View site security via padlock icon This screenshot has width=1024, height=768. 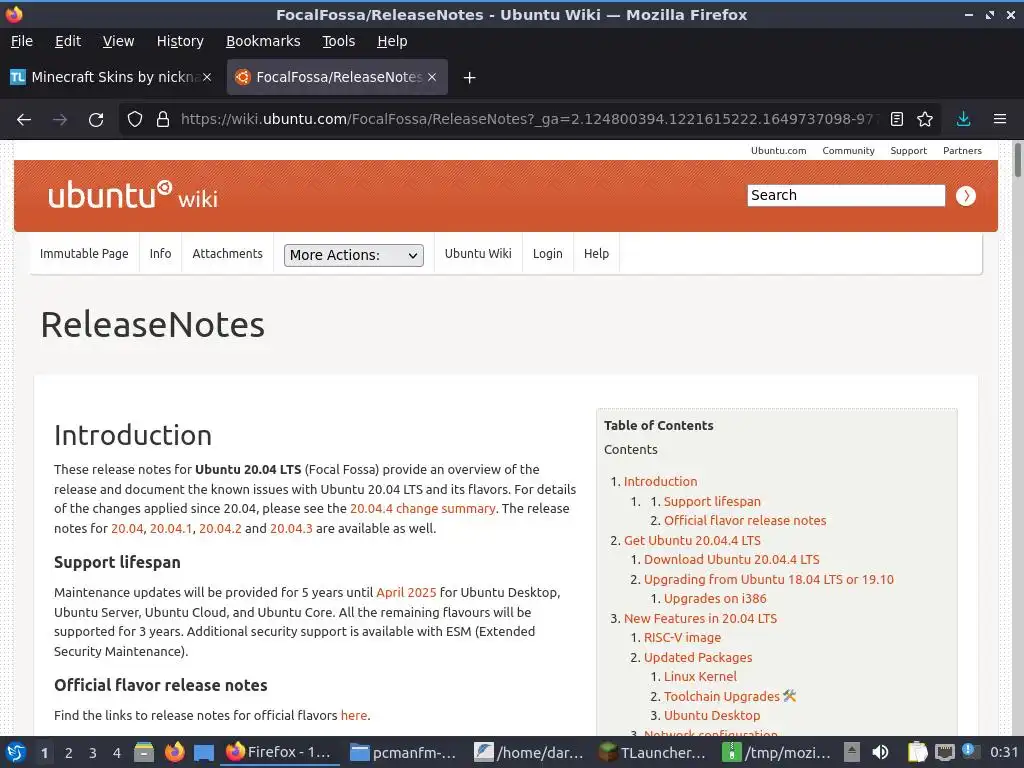163,120
